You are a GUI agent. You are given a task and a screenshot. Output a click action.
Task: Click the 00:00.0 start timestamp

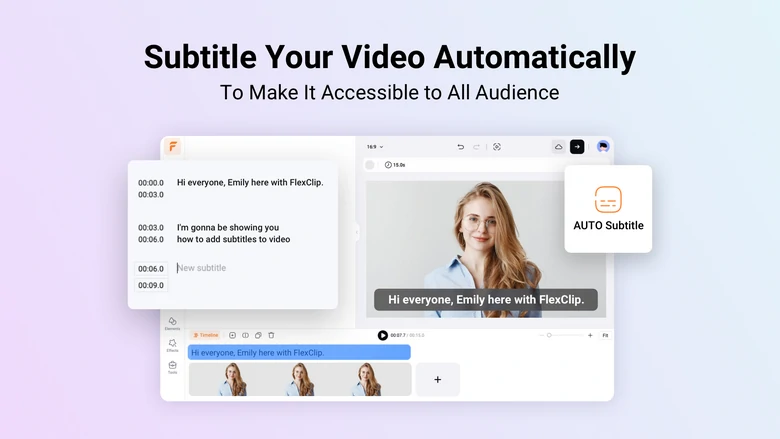[151, 183]
